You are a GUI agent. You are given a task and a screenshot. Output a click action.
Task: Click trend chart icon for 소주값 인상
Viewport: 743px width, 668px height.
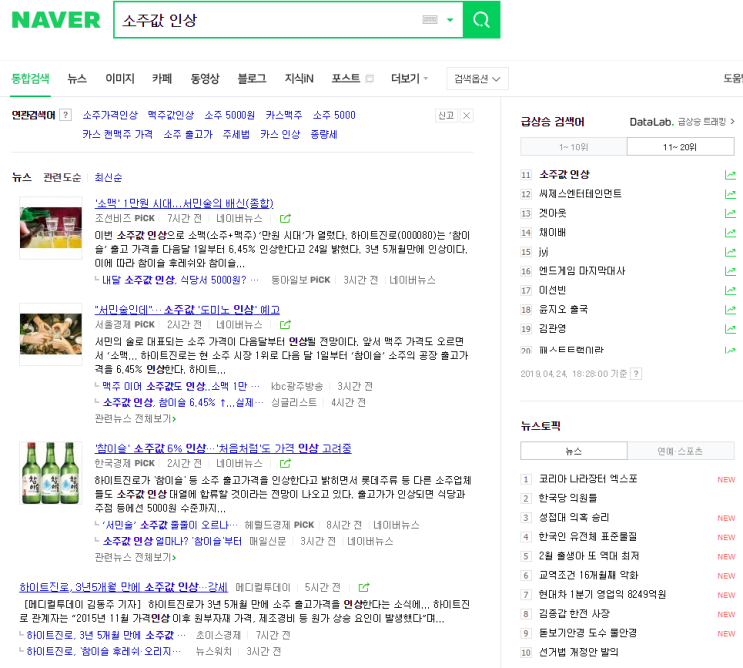[x=730, y=175]
